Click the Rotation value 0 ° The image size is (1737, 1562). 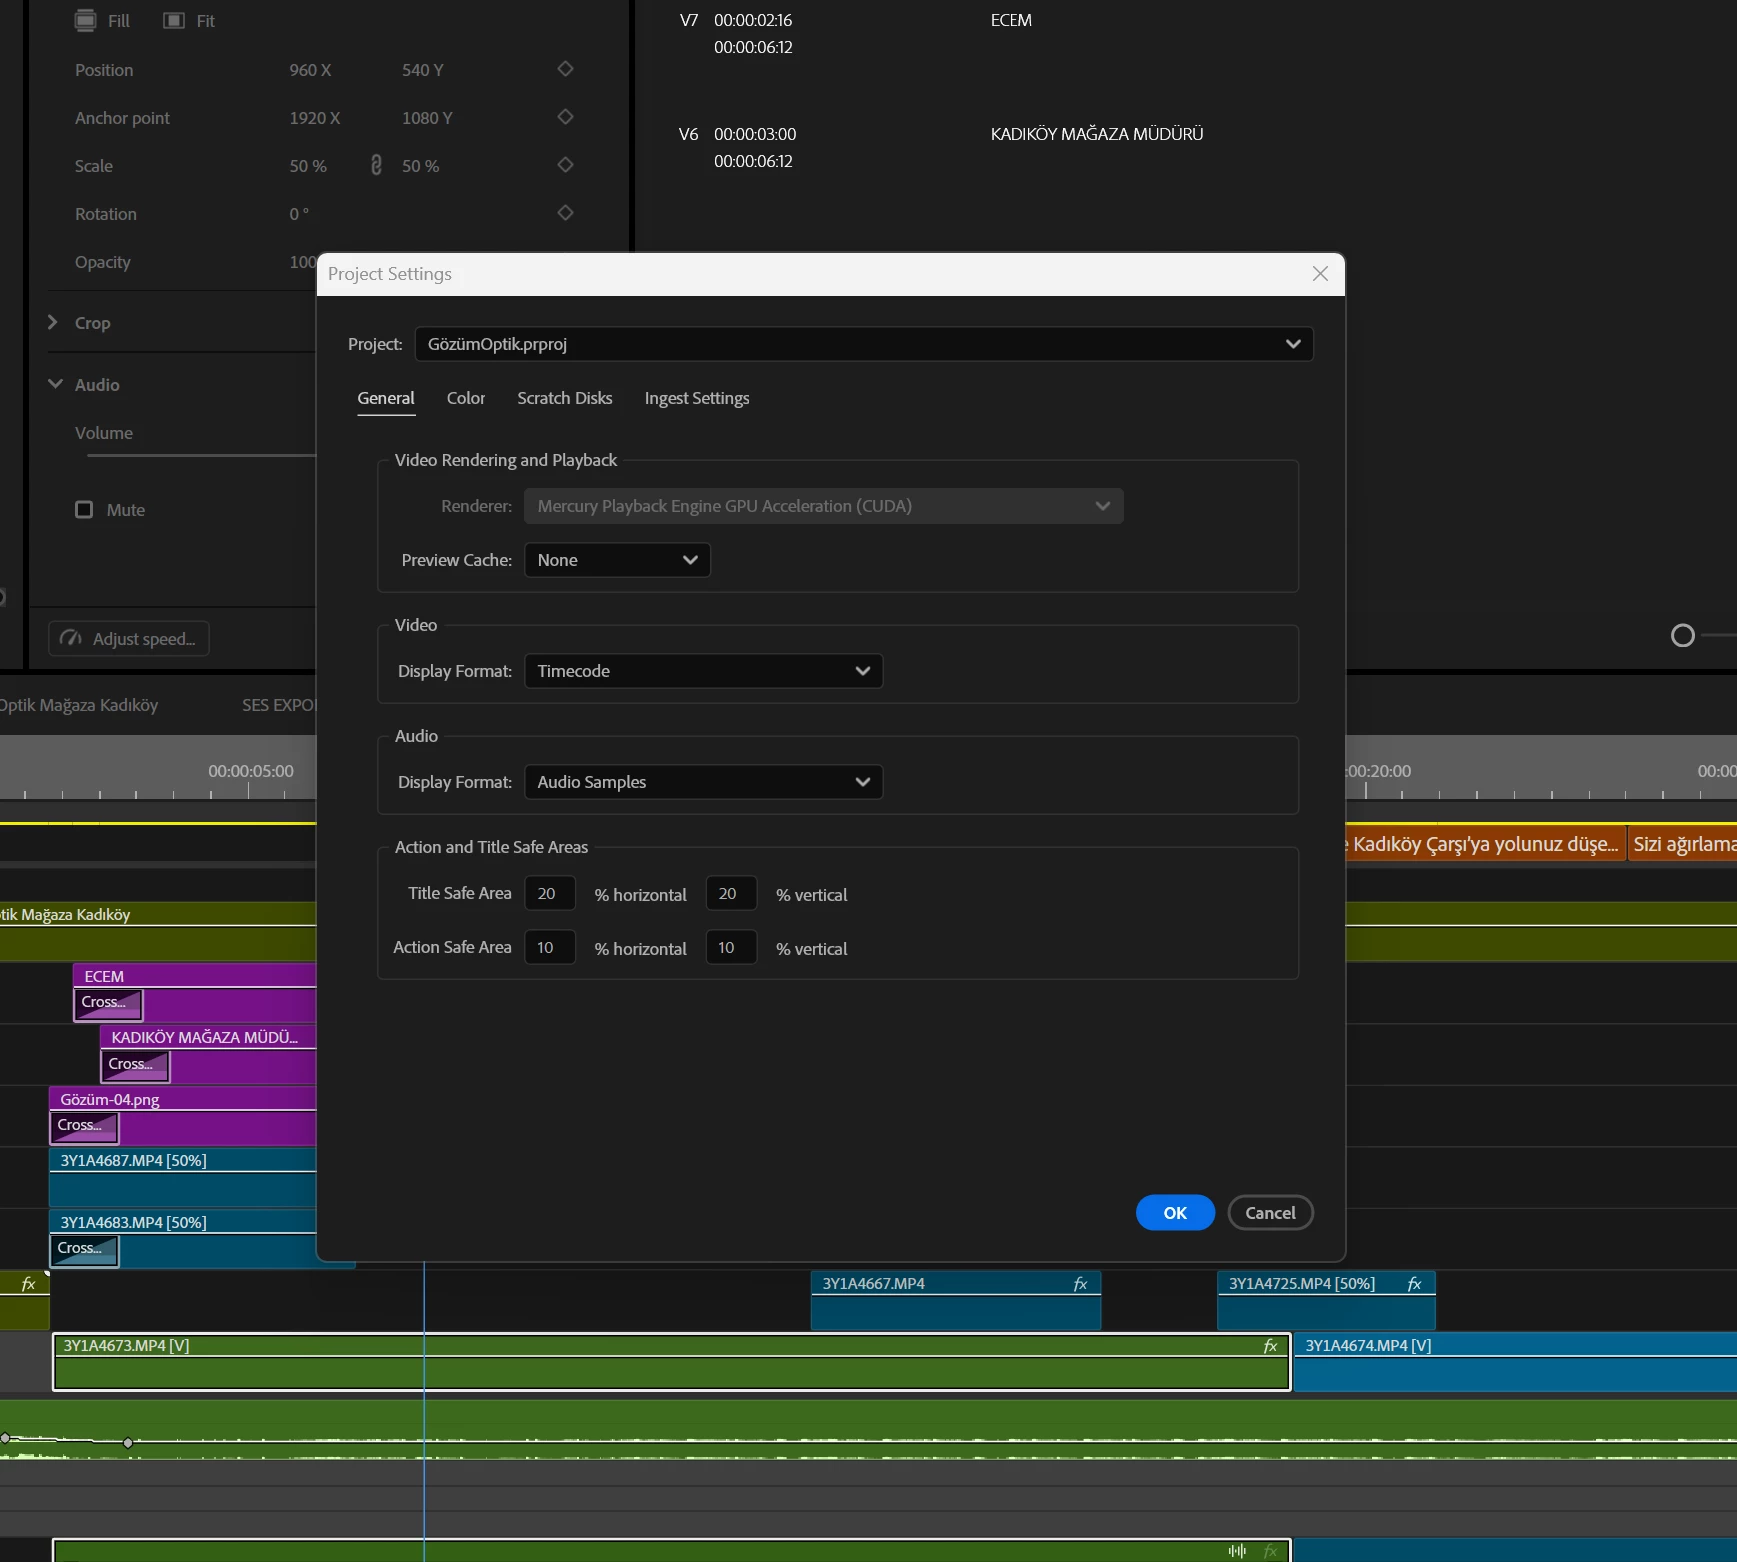[x=299, y=214]
